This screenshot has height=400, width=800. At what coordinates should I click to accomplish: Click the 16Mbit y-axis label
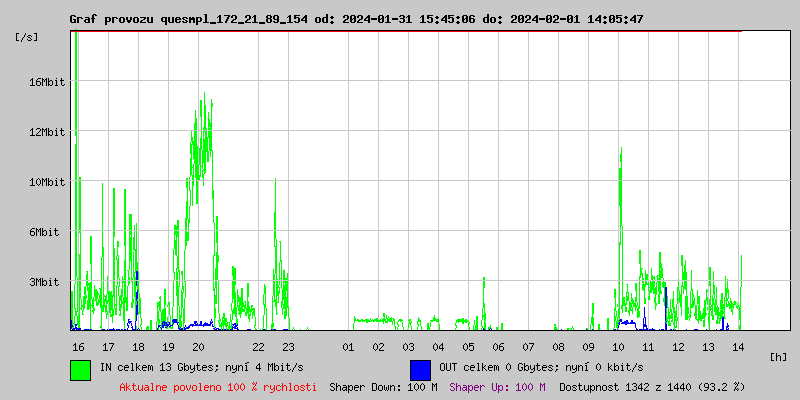coord(47,82)
